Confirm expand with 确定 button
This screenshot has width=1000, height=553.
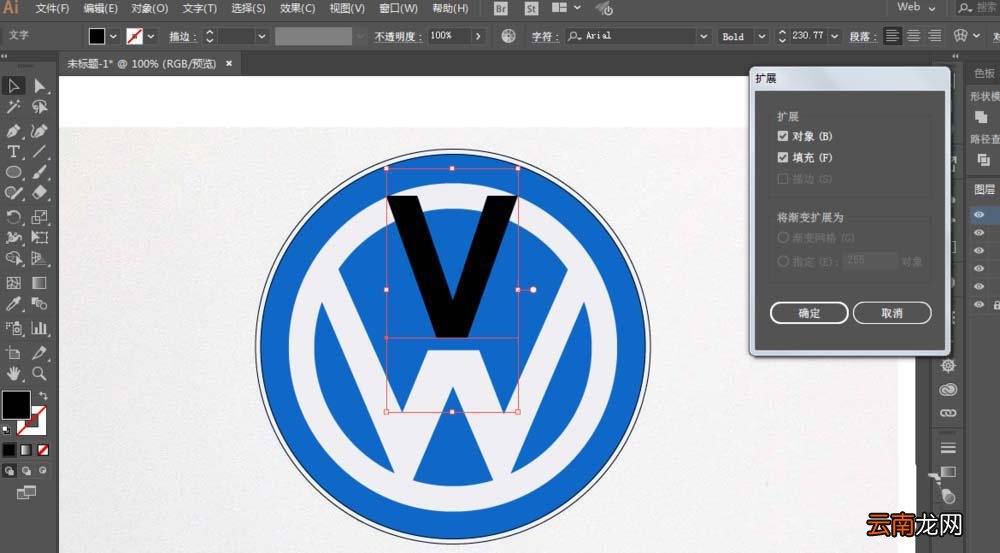[x=809, y=313]
